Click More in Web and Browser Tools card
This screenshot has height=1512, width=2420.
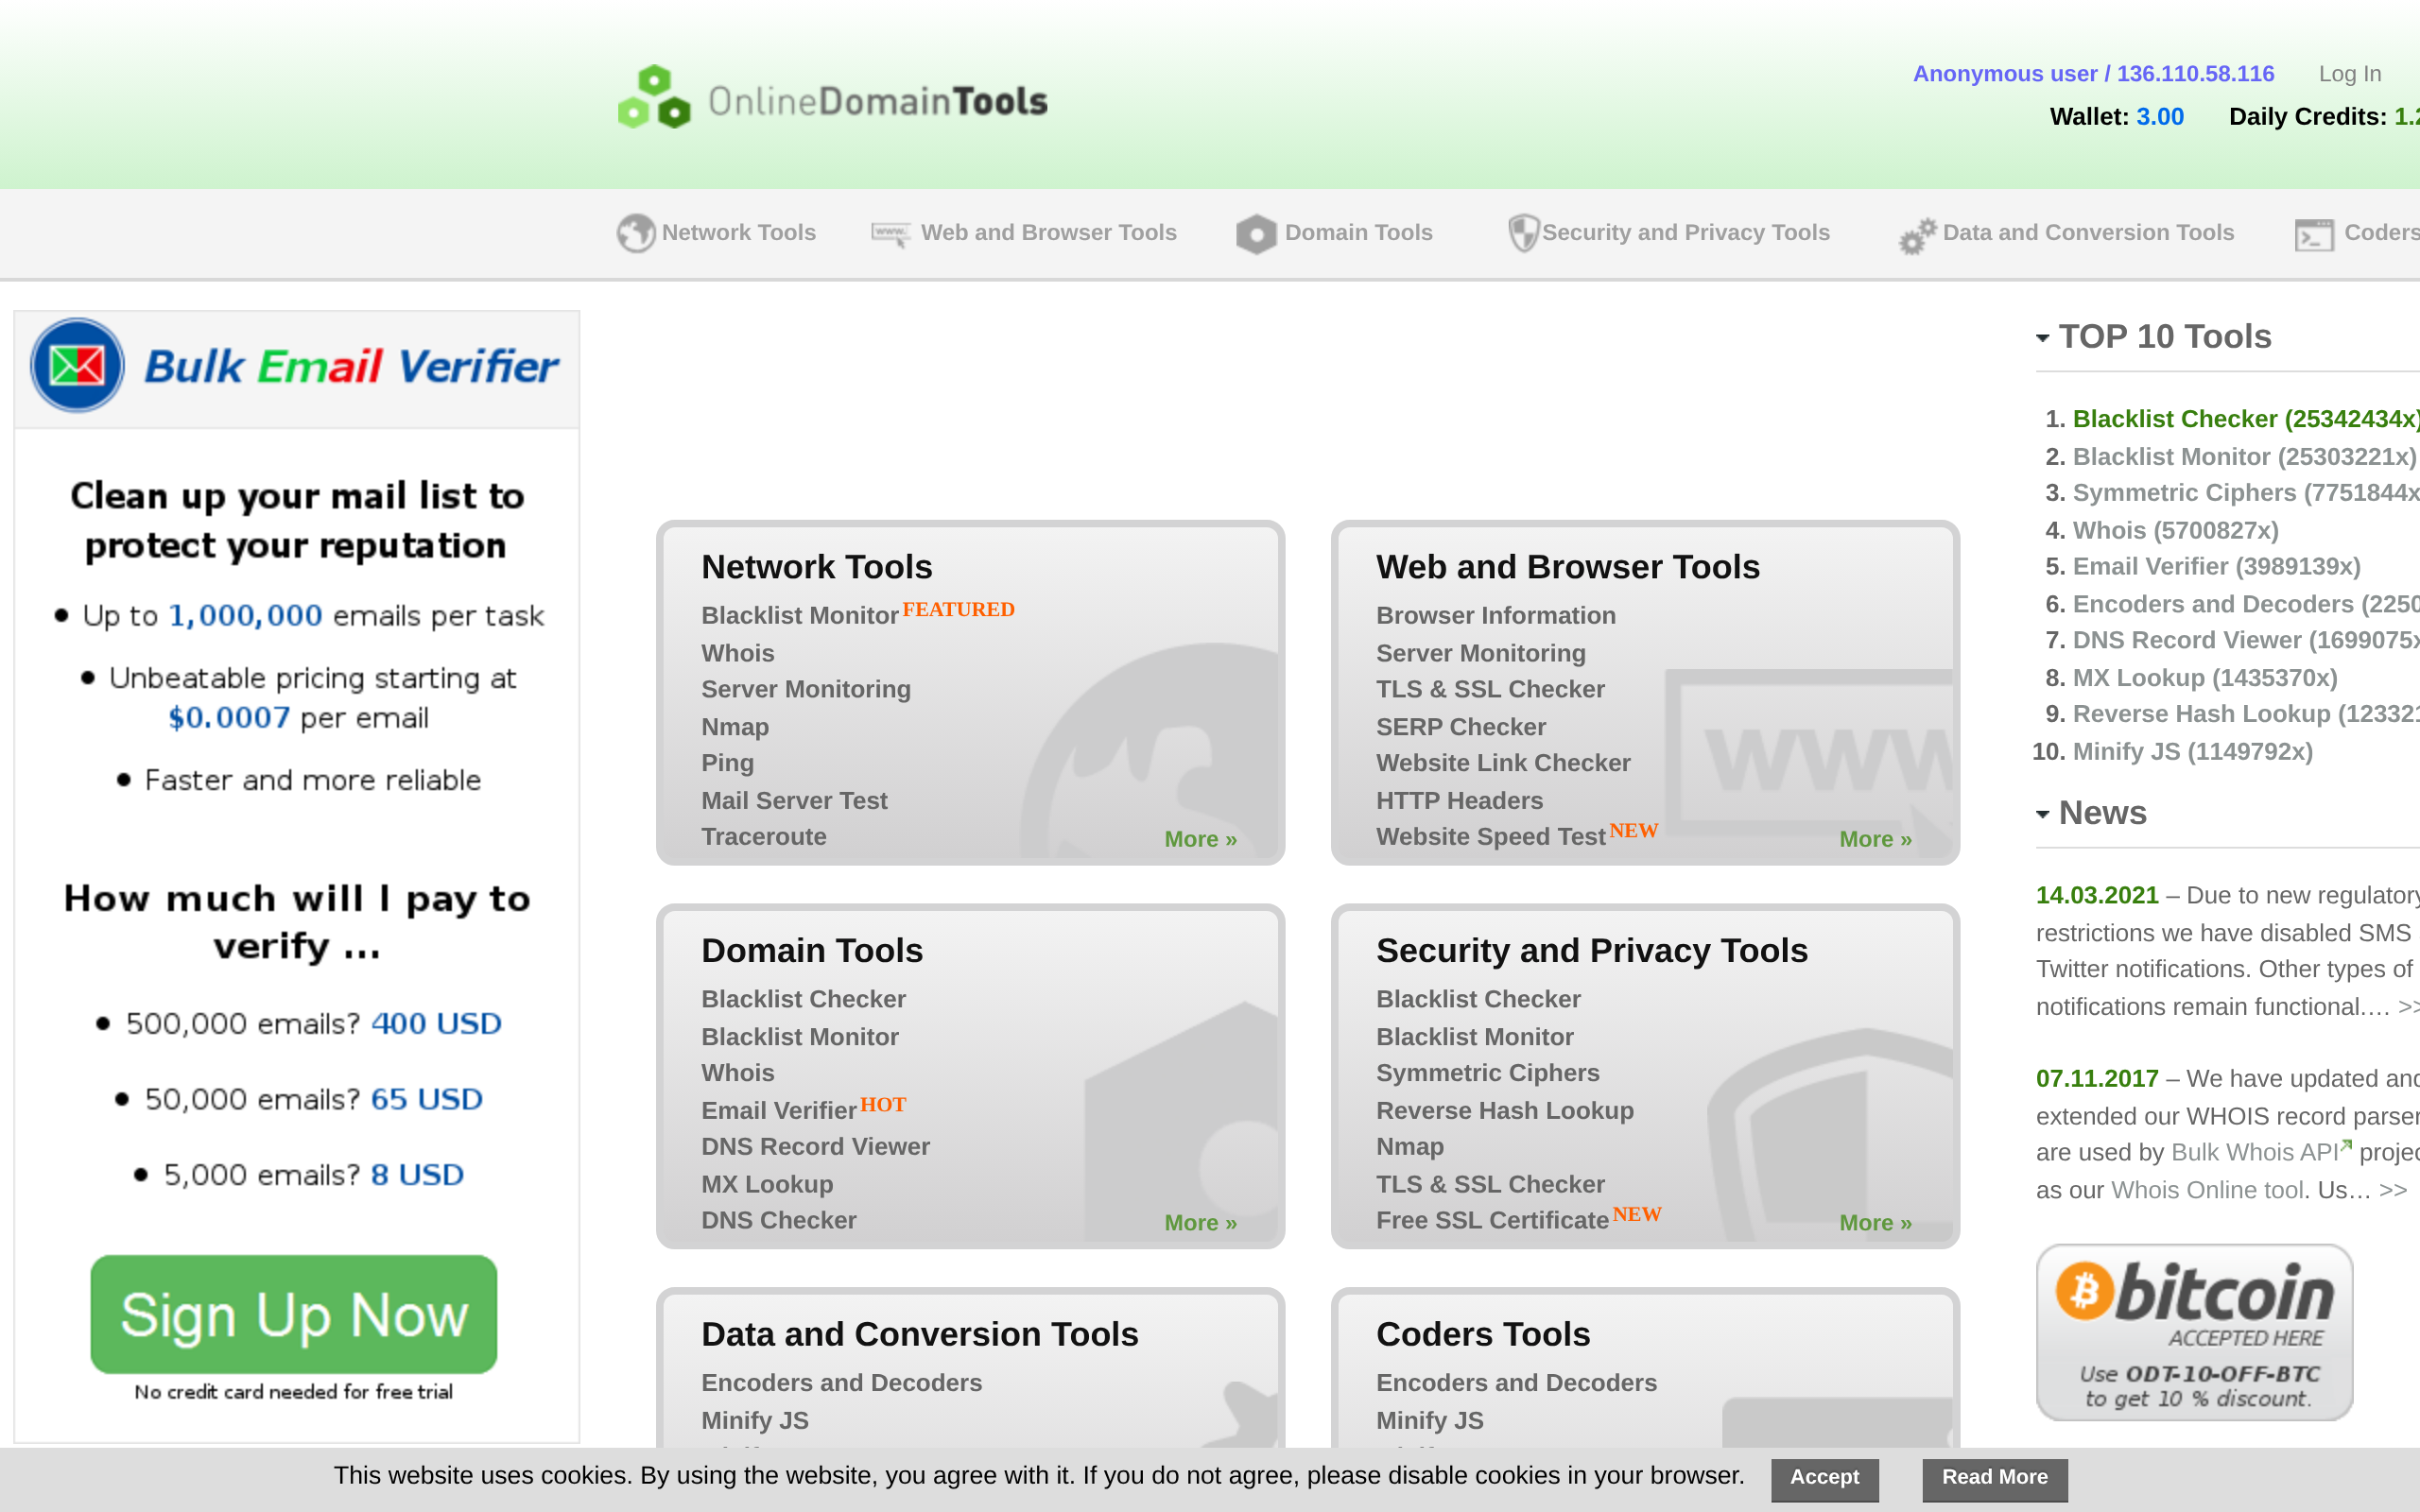point(1875,839)
